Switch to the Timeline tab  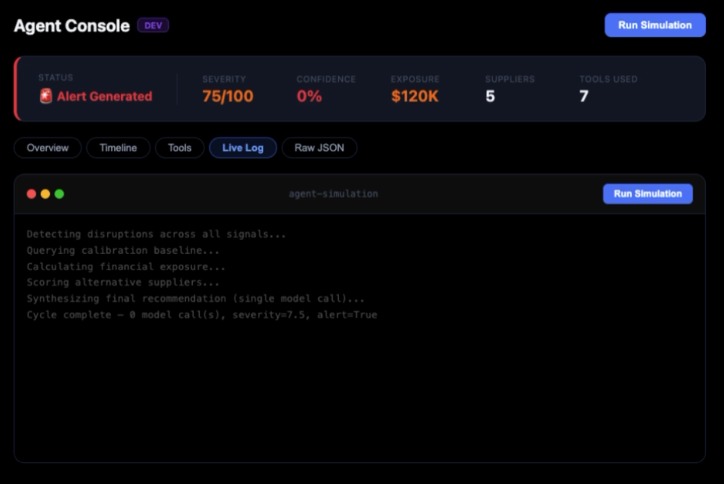[118, 148]
